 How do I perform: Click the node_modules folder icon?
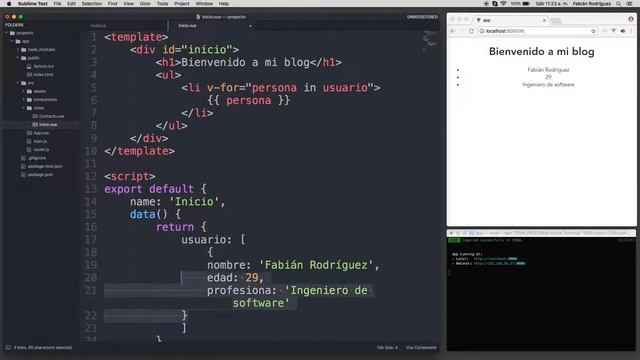point(24,50)
